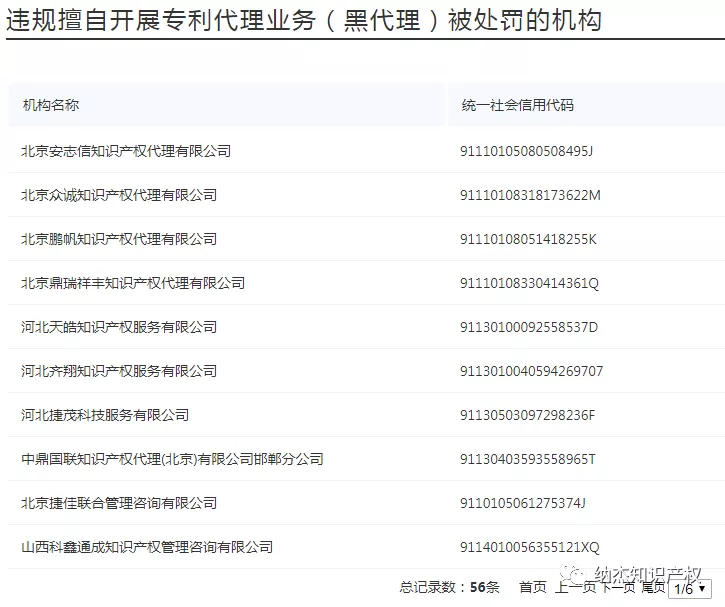The image size is (725, 607).
Task: Go to 首页 first page link
Action: 533,587
